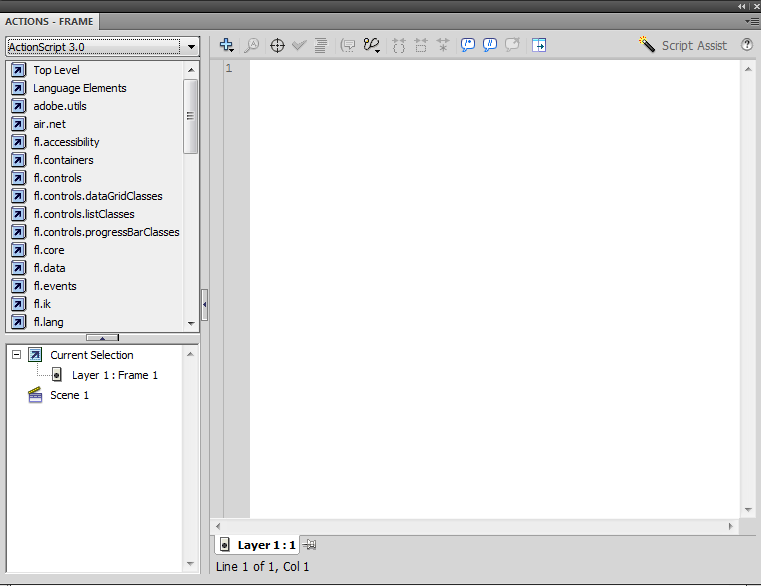
Task: Open the panel options menu at top right
Action: pos(751,20)
